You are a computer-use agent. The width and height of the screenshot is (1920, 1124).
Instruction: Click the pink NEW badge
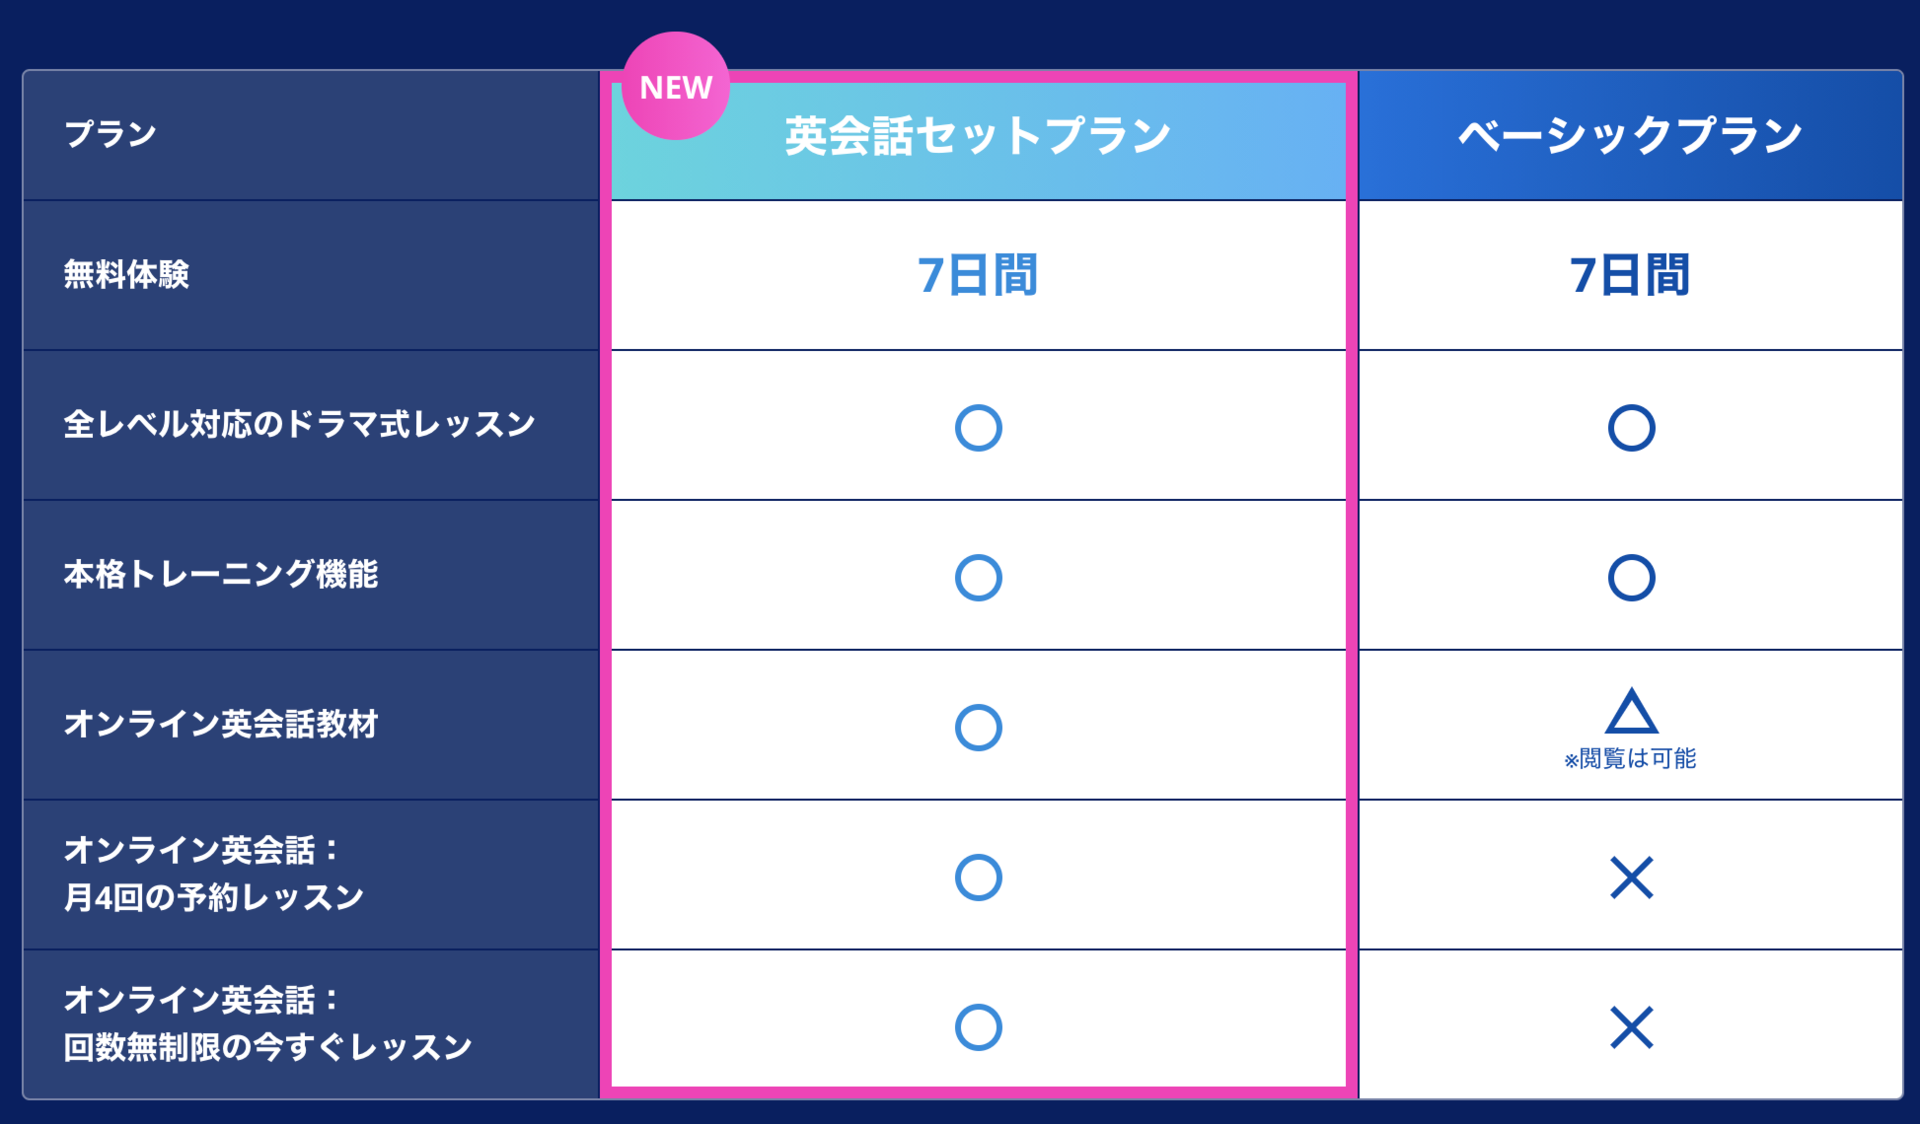(x=675, y=87)
